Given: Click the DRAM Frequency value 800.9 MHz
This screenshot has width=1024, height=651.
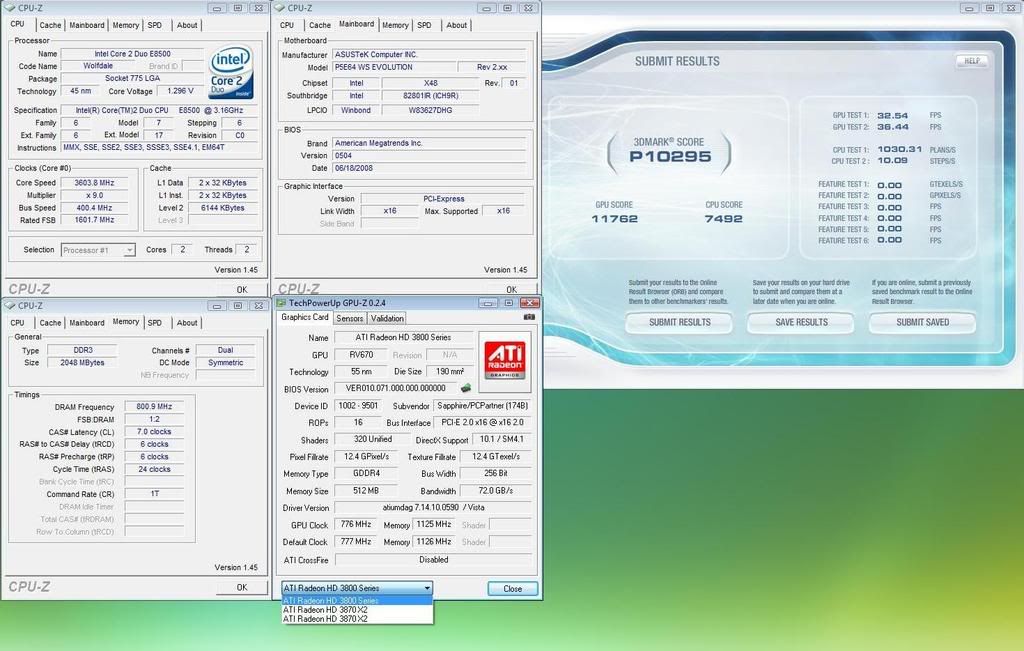Looking at the screenshot, I should tap(154, 406).
